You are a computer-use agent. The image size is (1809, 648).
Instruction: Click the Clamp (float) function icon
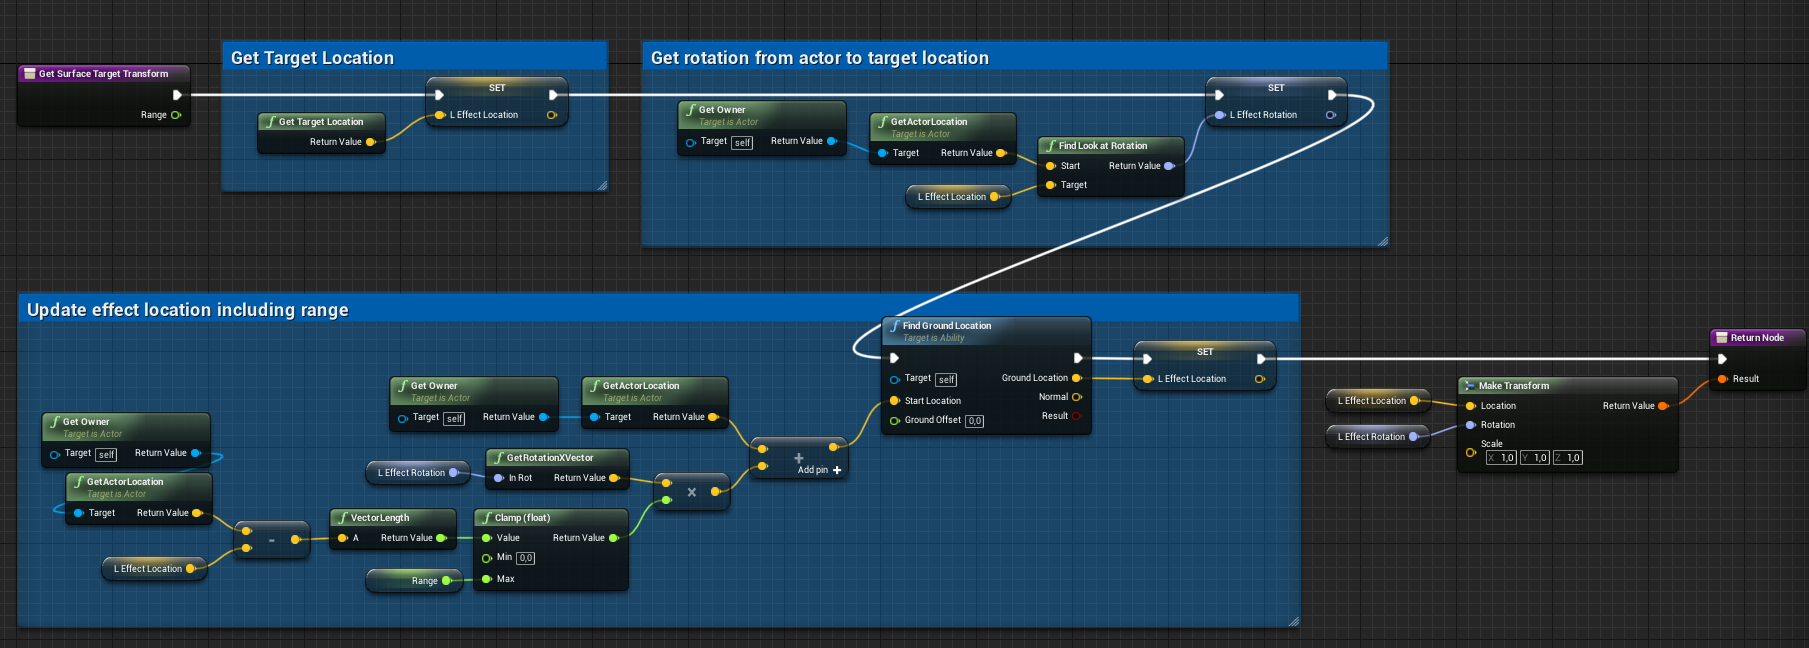point(487,518)
